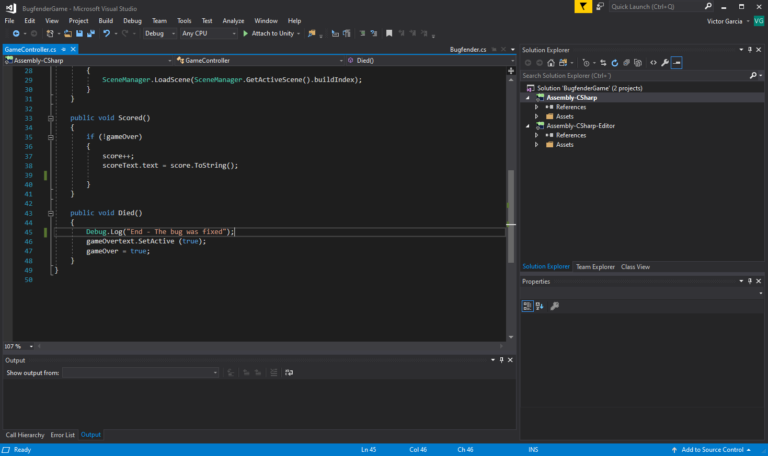Click the Open File folder icon
Image resolution: width=768 pixels, height=456 pixels.
coord(68,33)
